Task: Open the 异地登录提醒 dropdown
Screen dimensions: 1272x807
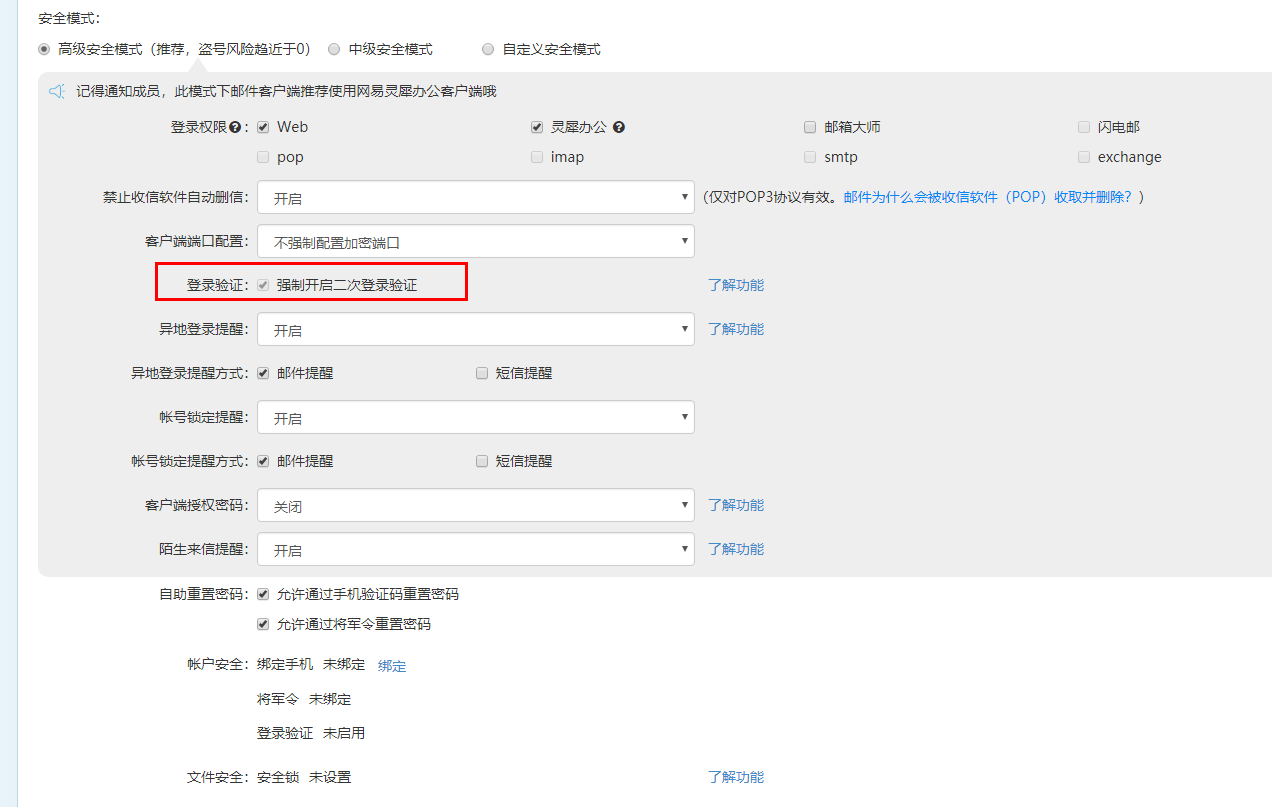Action: click(x=475, y=329)
